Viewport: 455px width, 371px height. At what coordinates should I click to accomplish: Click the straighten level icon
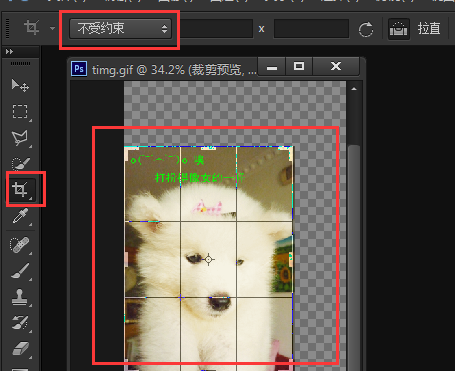pyautogui.click(x=399, y=29)
